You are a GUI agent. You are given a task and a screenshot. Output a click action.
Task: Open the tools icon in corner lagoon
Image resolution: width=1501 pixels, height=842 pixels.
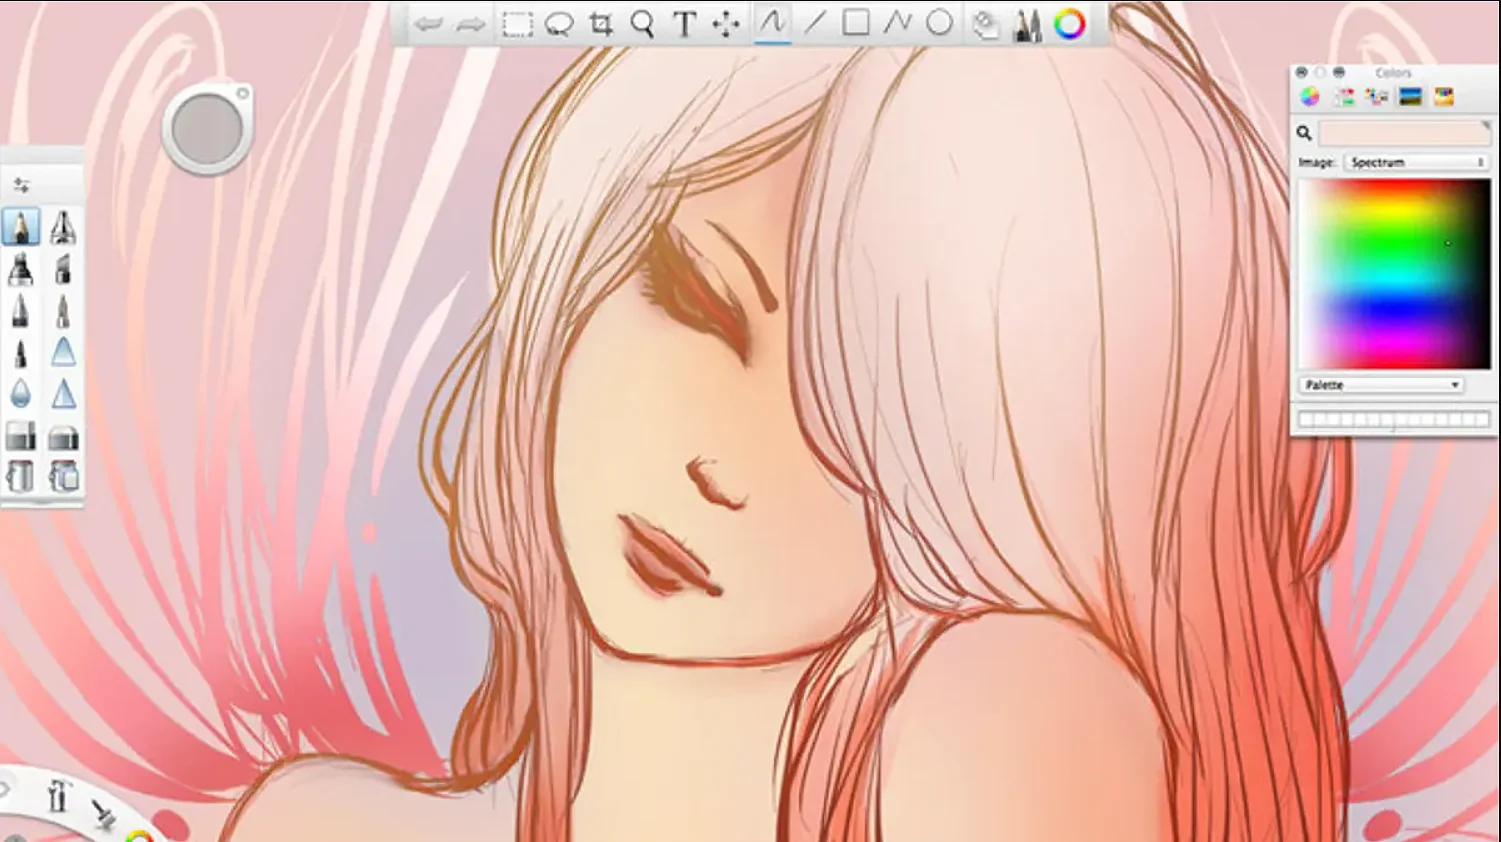pyautogui.click(x=57, y=795)
